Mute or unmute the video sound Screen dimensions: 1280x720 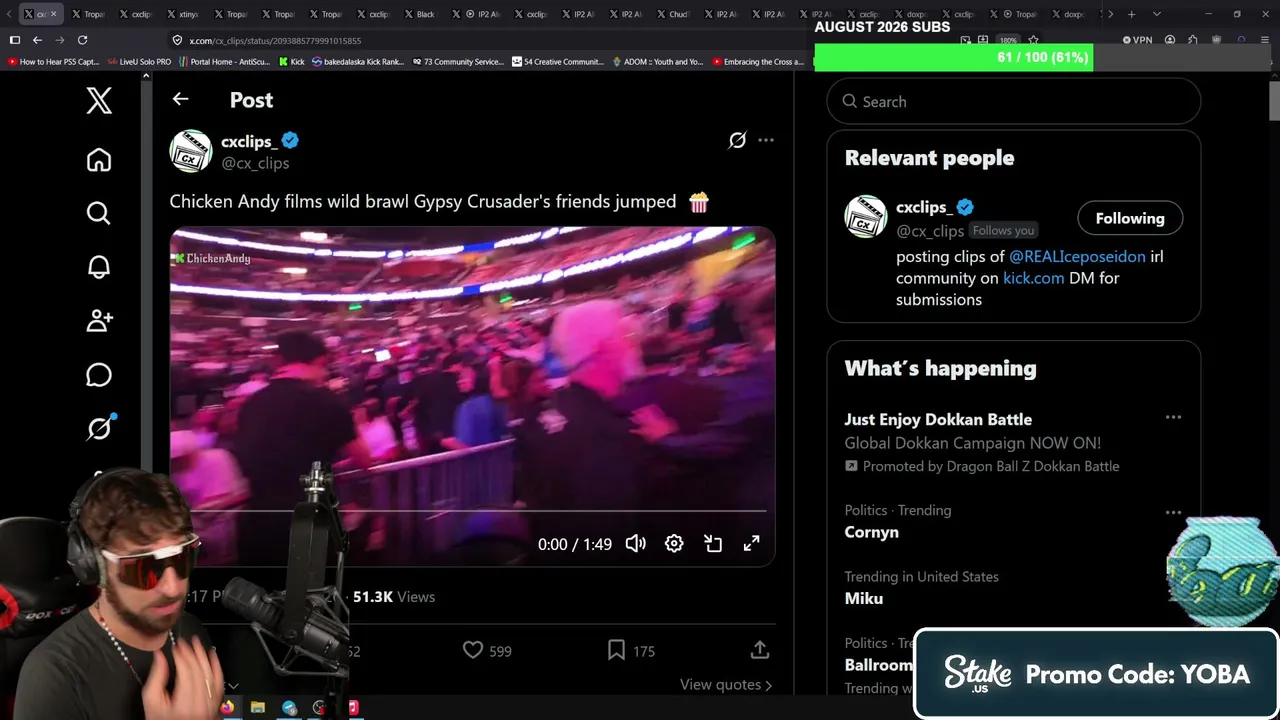(x=635, y=544)
